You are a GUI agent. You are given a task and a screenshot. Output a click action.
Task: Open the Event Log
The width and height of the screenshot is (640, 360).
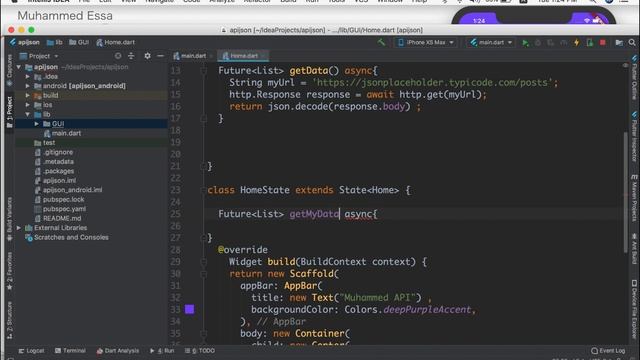coord(608,351)
